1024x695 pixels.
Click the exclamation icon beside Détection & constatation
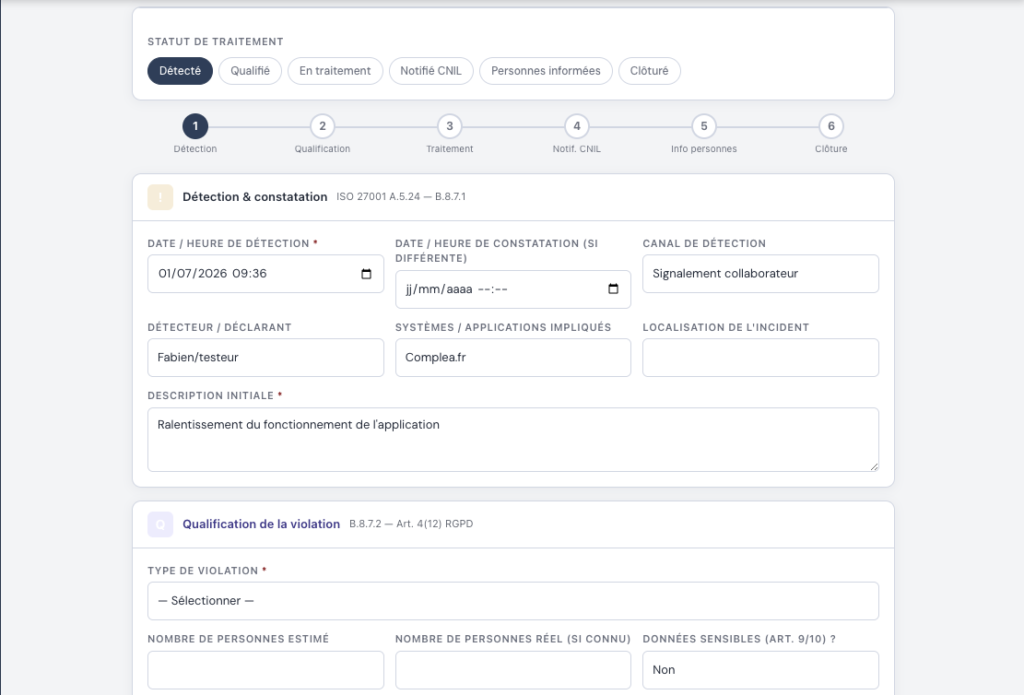tap(160, 197)
